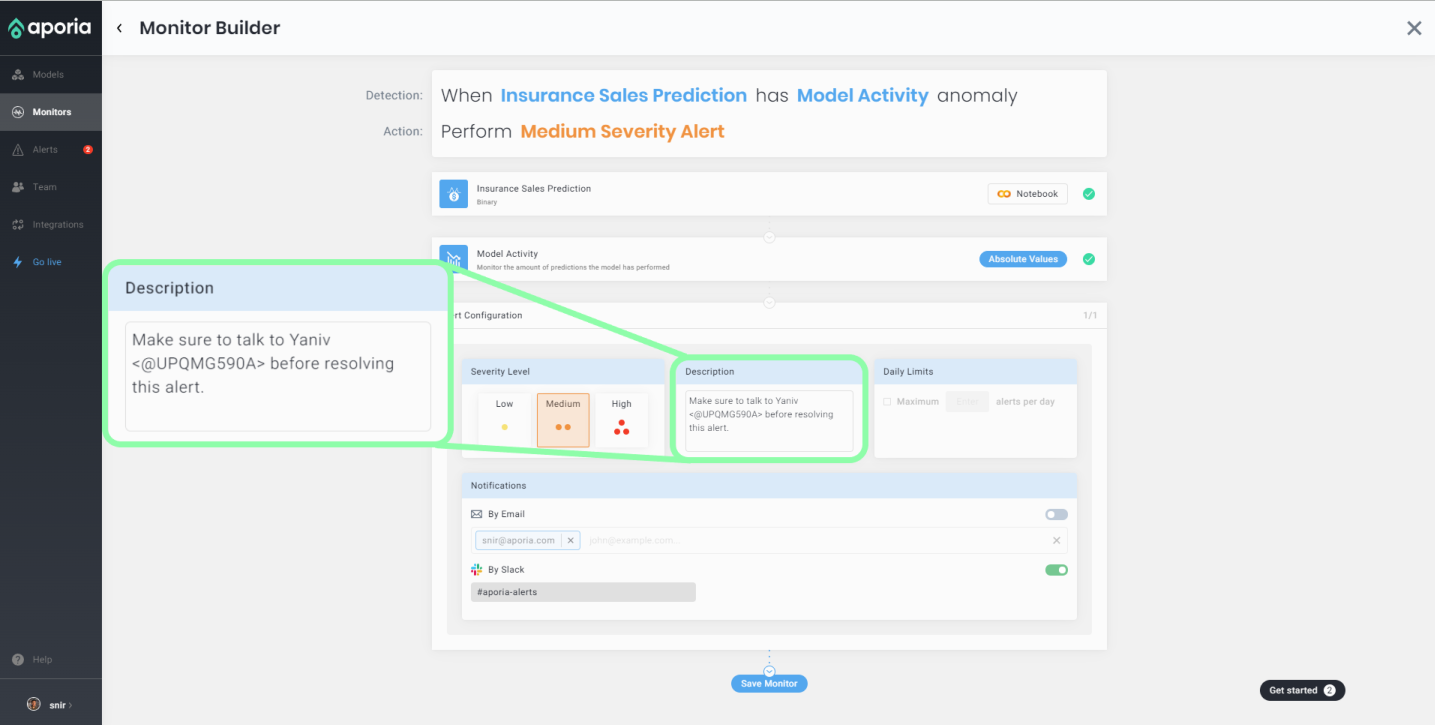The width and height of the screenshot is (1435, 725).
Task: Click the Help question mark icon
Action: 18,660
